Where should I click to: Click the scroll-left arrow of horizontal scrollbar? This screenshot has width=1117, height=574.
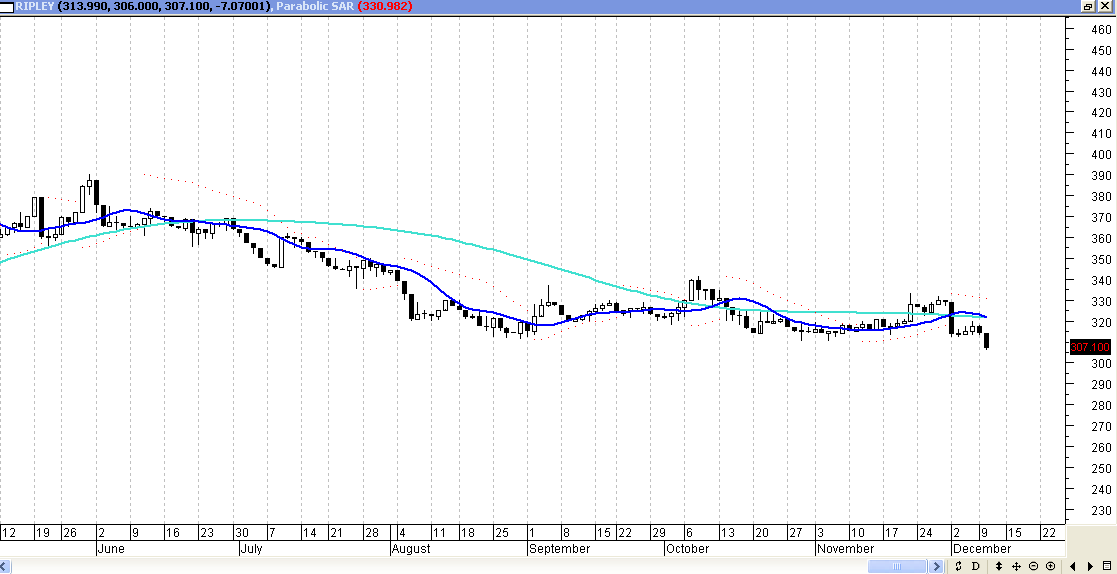[x=6, y=566]
